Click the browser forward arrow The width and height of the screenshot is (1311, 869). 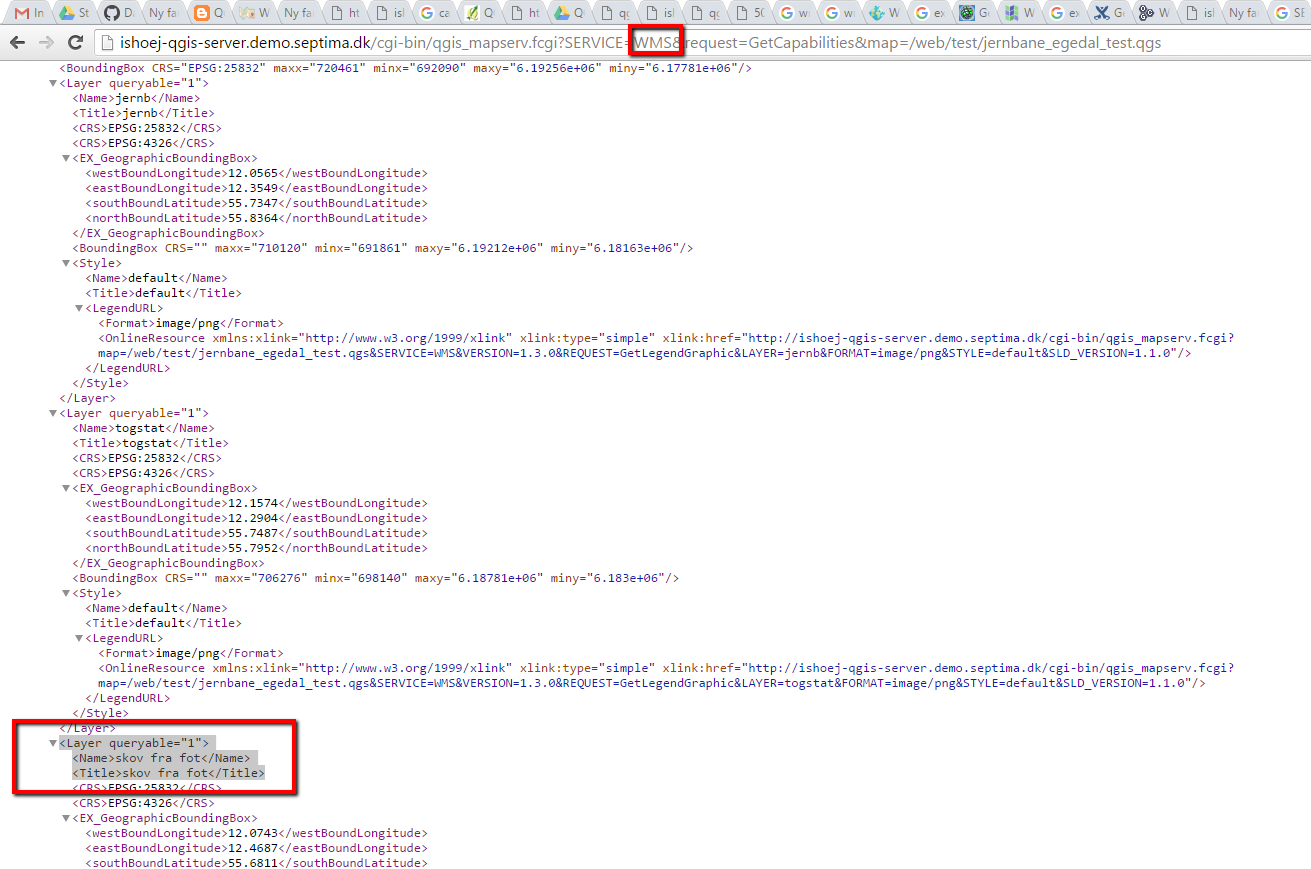tap(46, 43)
